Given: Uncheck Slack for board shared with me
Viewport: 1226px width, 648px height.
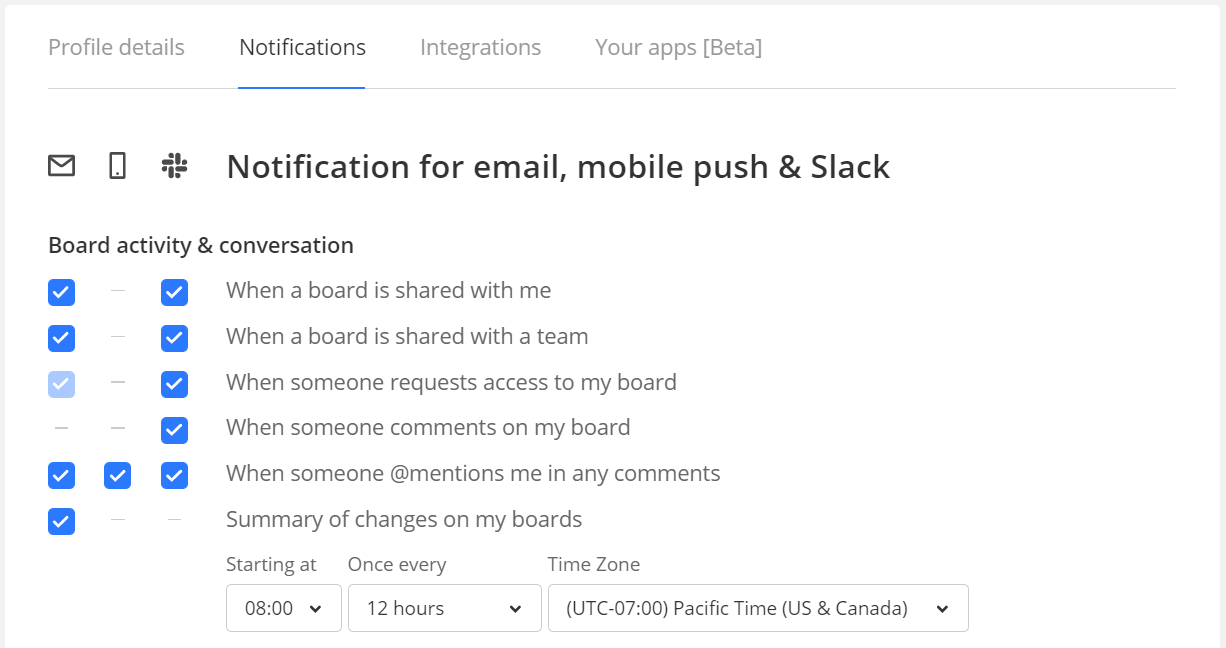Looking at the screenshot, I should coord(174,292).
